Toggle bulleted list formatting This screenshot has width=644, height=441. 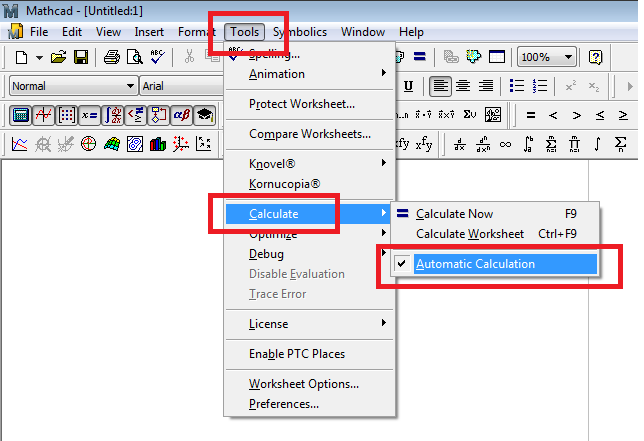[517, 86]
